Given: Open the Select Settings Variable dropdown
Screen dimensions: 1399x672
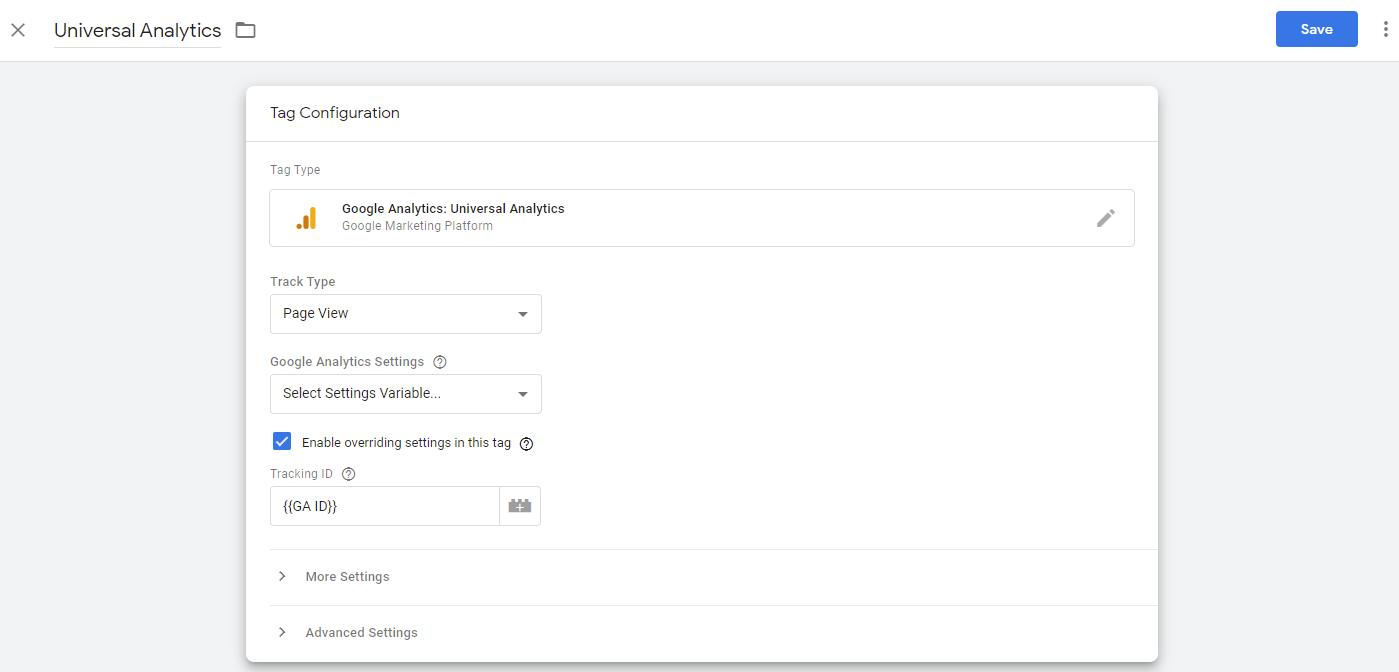Looking at the screenshot, I should (405, 394).
